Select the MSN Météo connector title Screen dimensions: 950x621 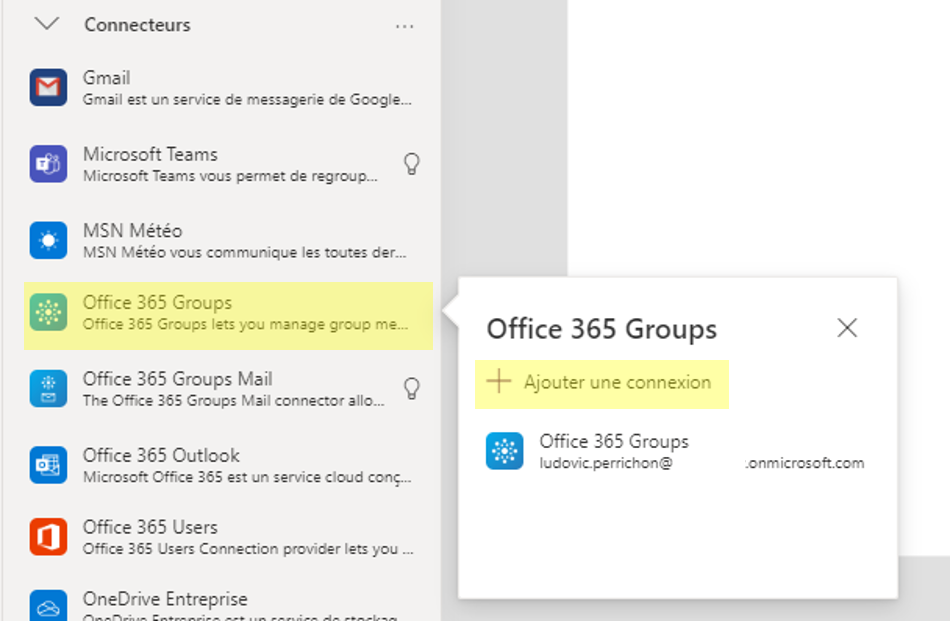pos(133,230)
